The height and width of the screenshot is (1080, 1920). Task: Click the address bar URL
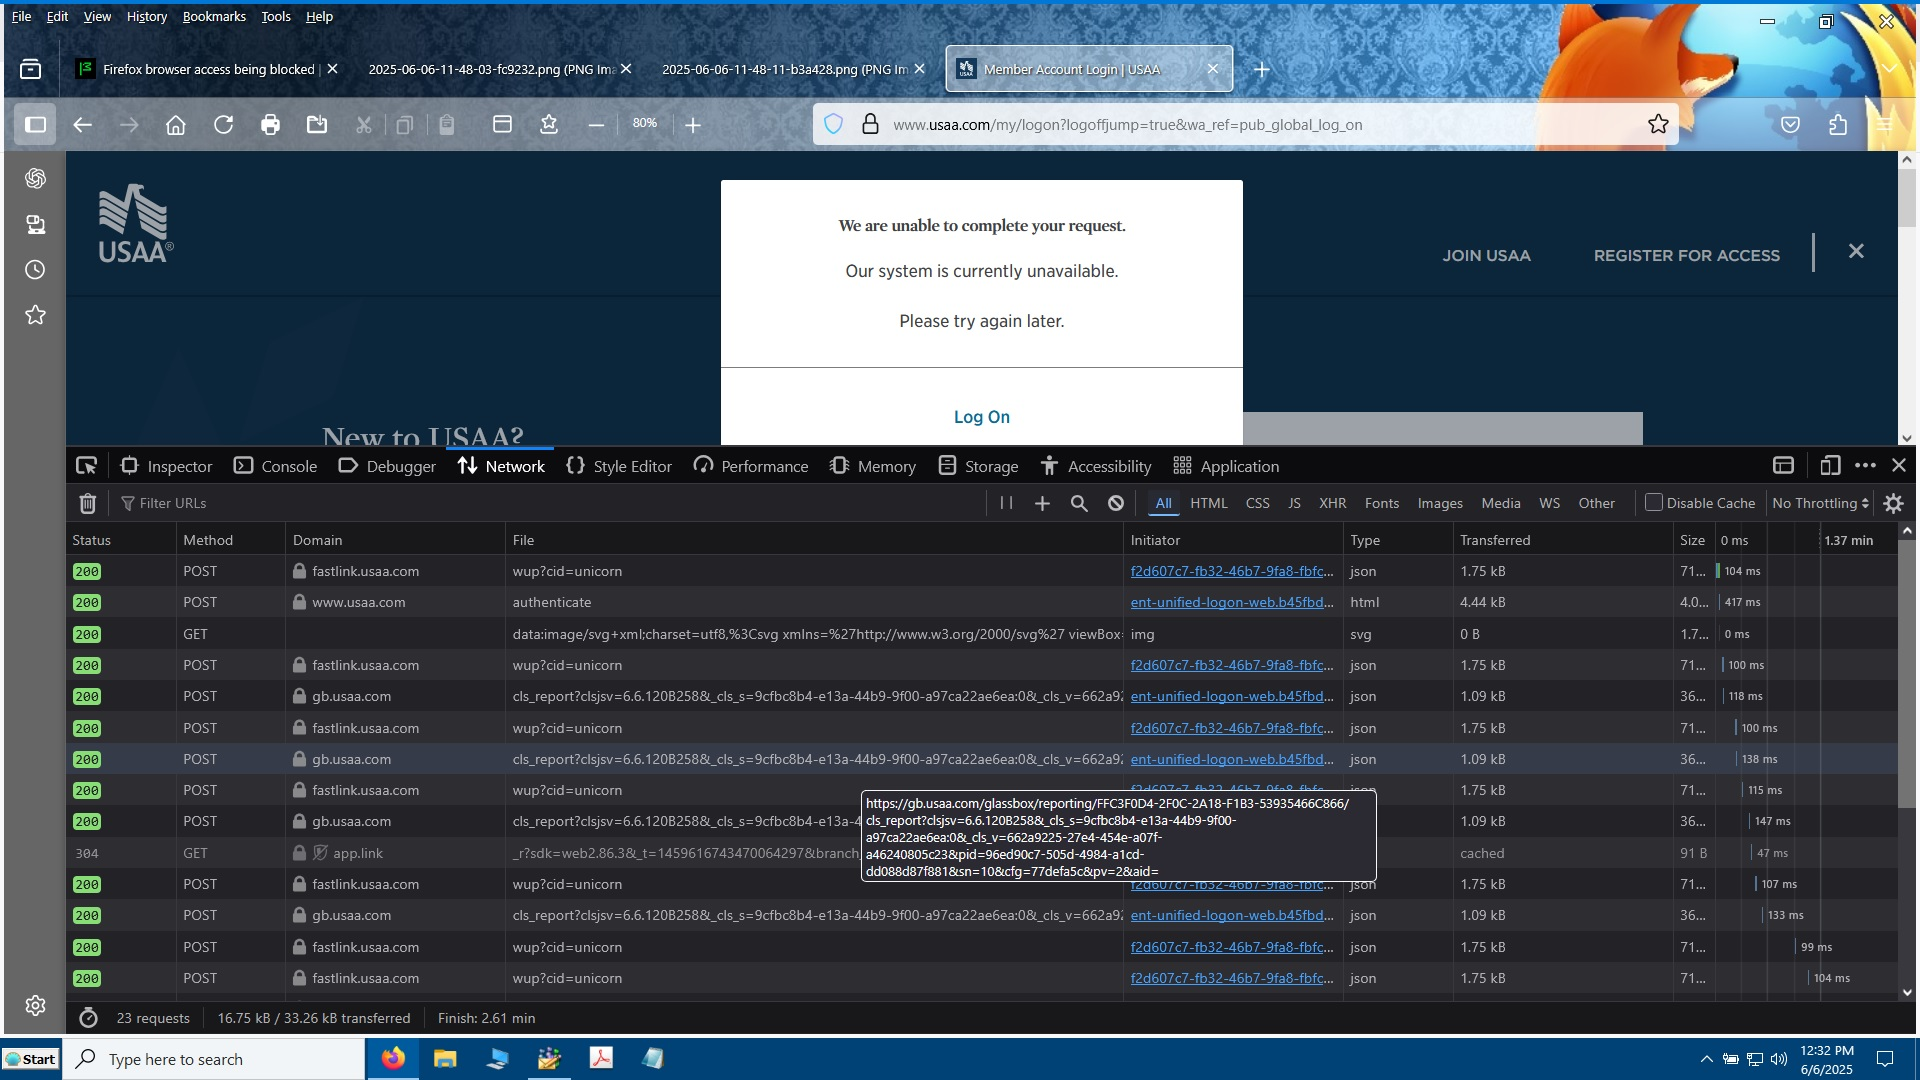click(x=1127, y=125)
